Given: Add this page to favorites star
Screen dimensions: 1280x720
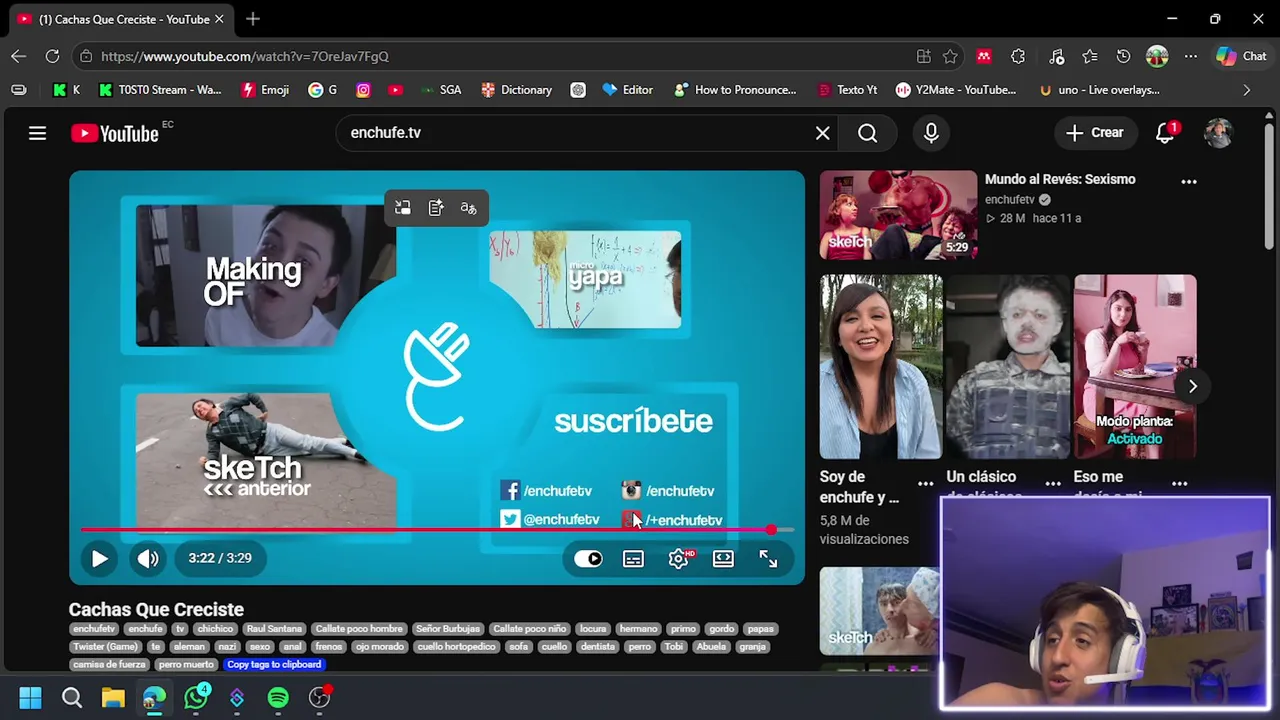Looking at the screenshot, I should pyautogui.click(x=950, y=57).
